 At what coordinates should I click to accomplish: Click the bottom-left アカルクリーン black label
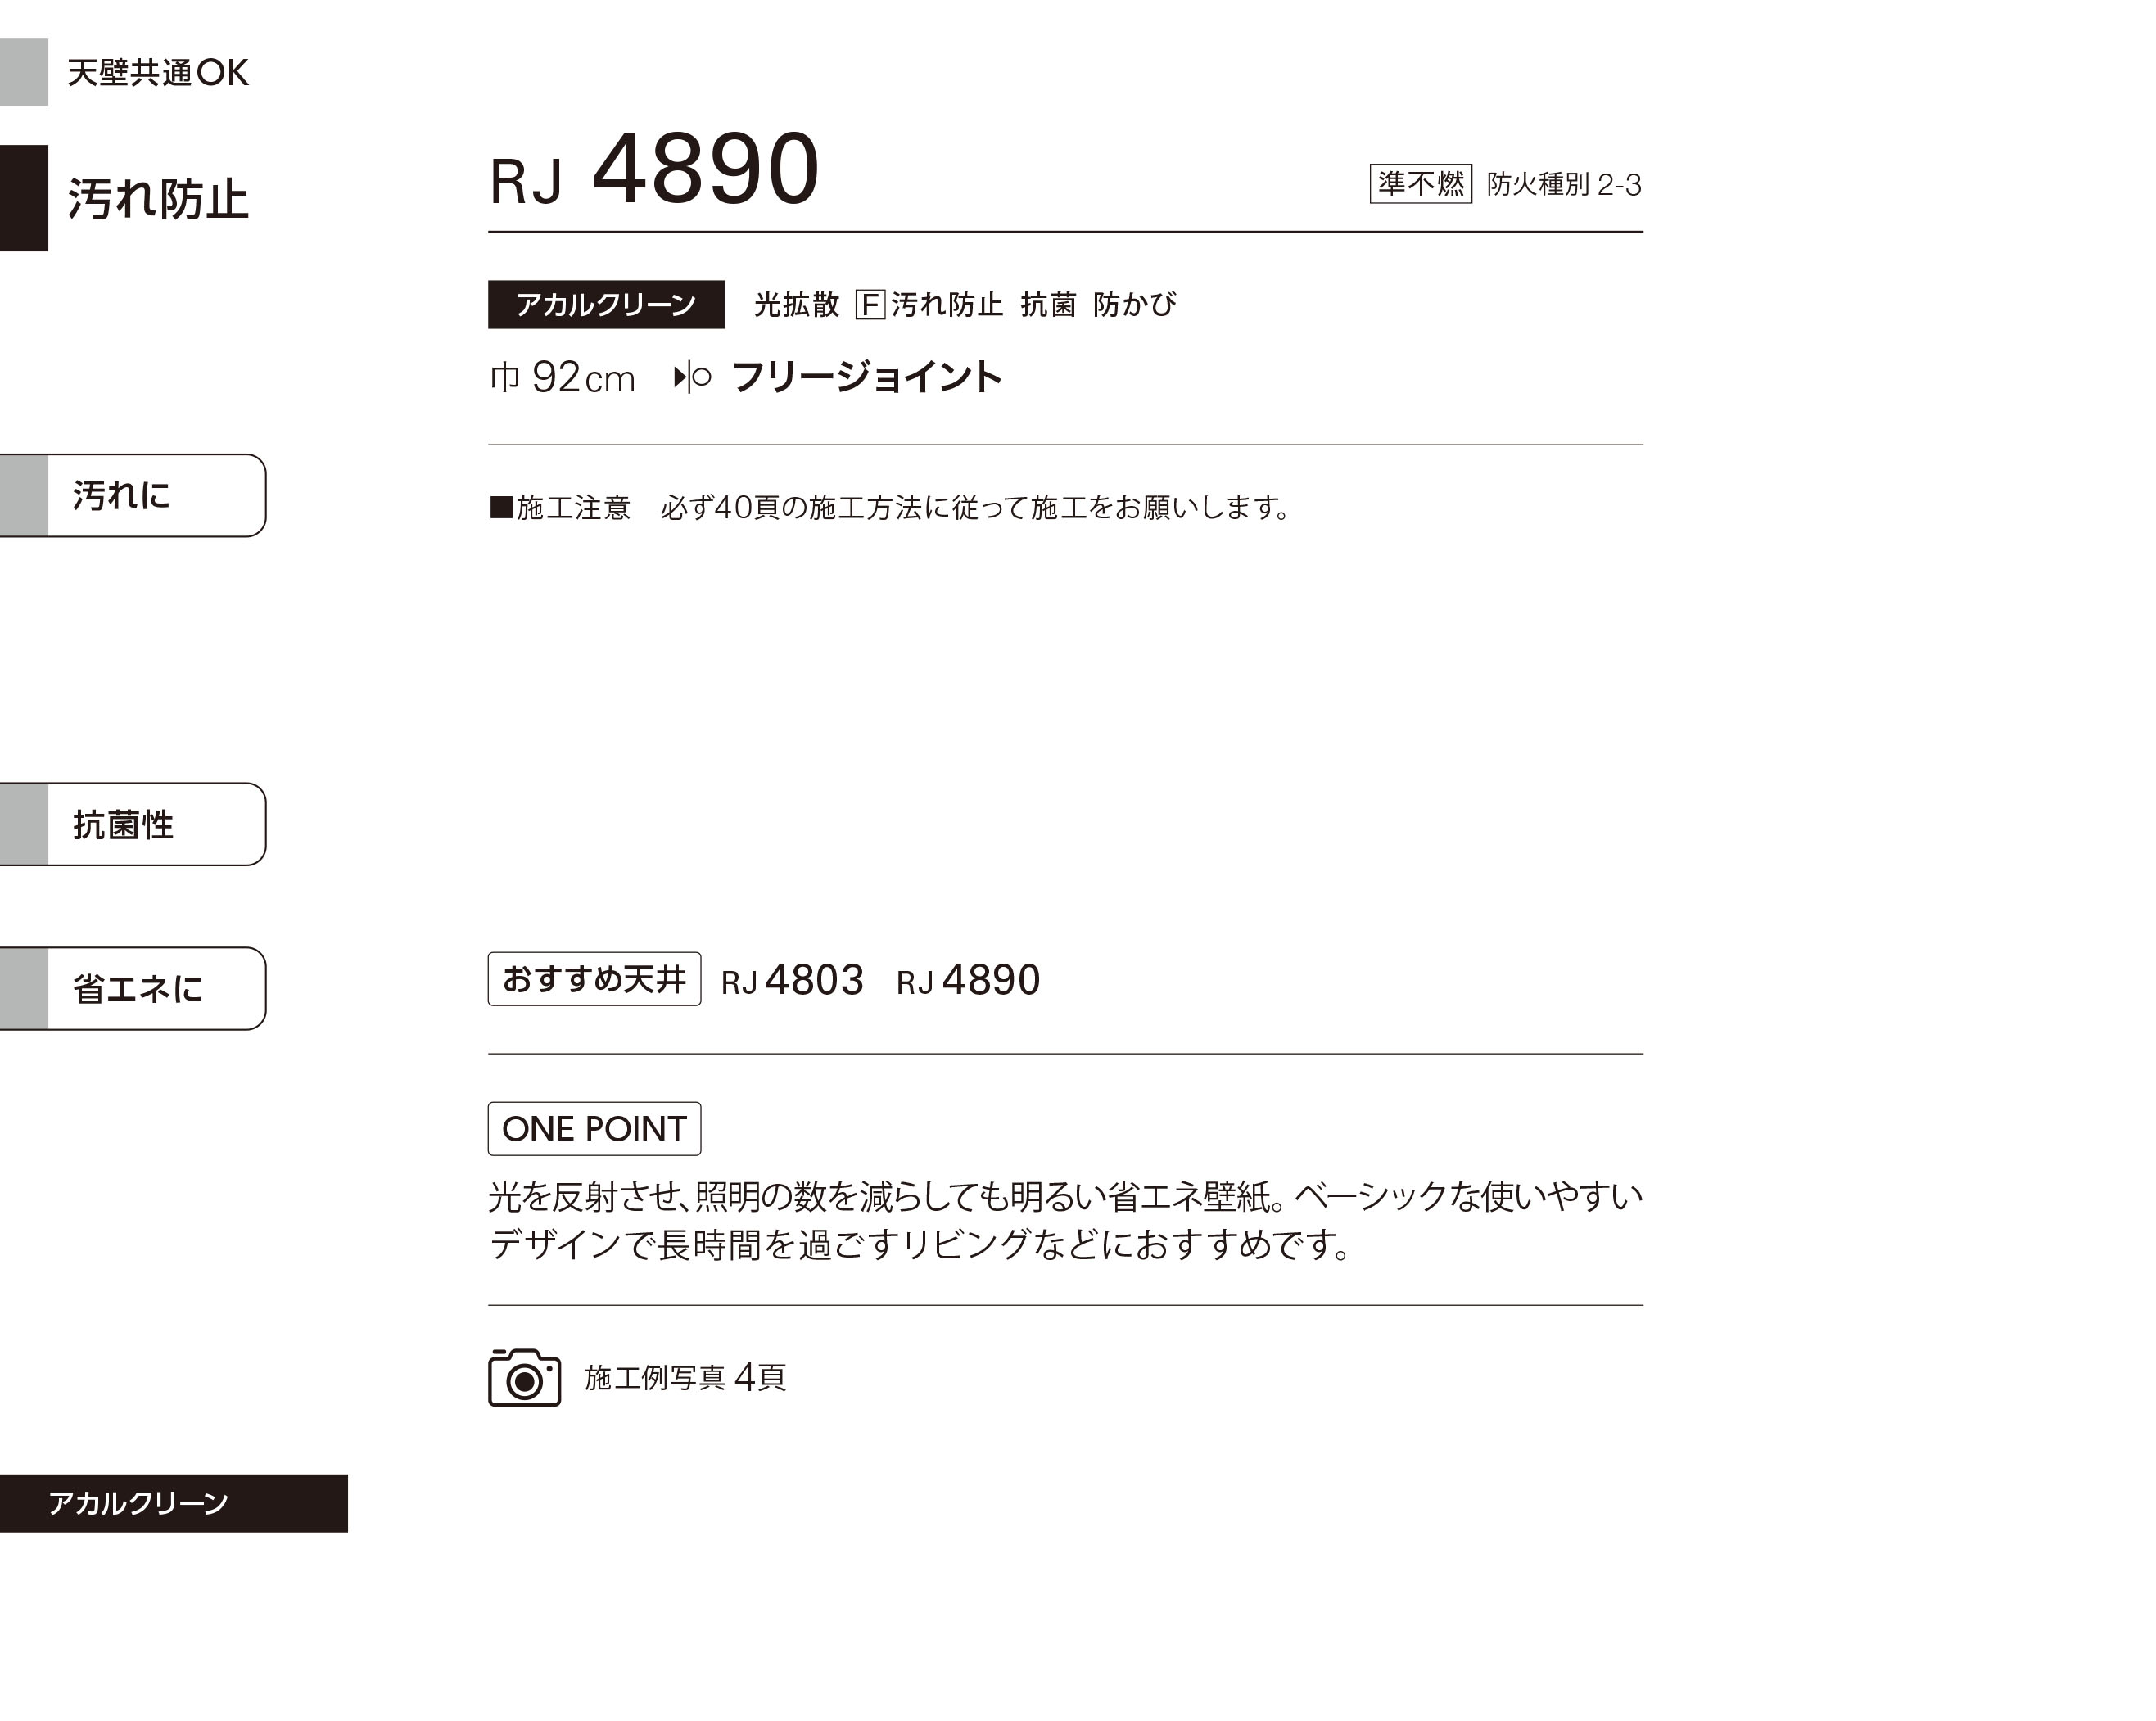tap(173, 1503)
